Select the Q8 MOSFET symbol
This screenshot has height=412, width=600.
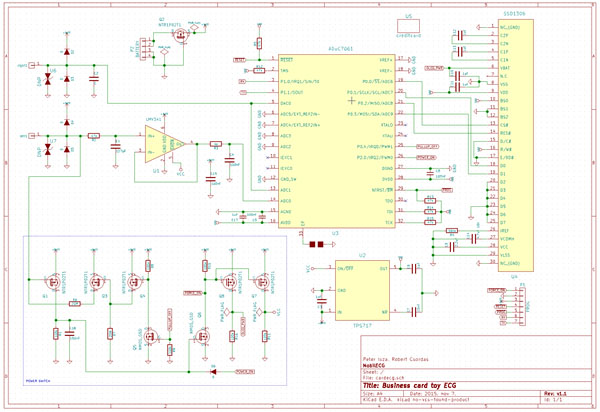(x=230, y=282)
